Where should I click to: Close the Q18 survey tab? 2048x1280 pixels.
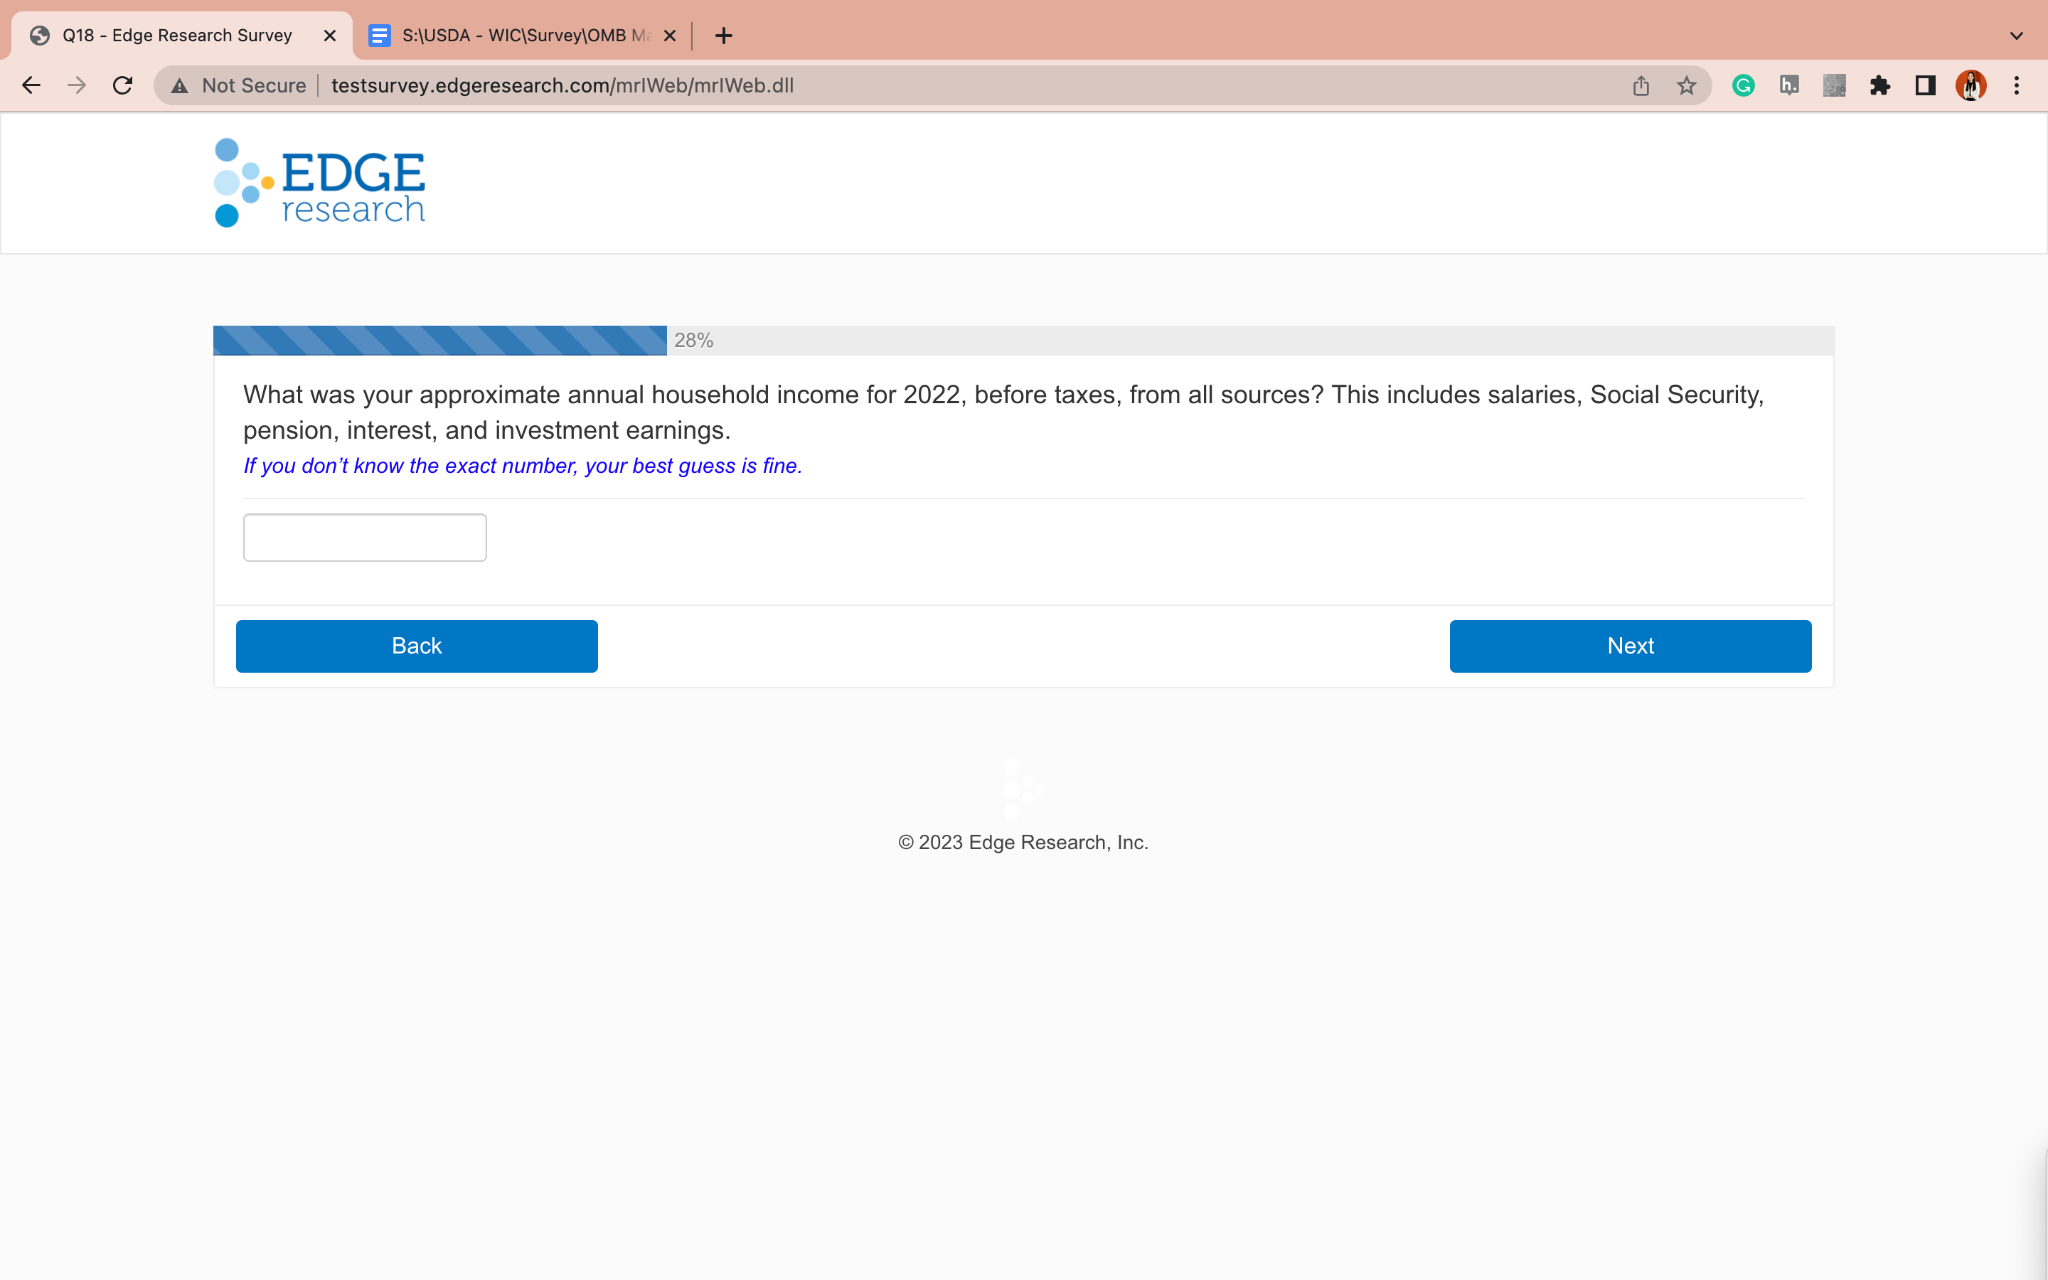pyautogui.click(x=330, y=36)
